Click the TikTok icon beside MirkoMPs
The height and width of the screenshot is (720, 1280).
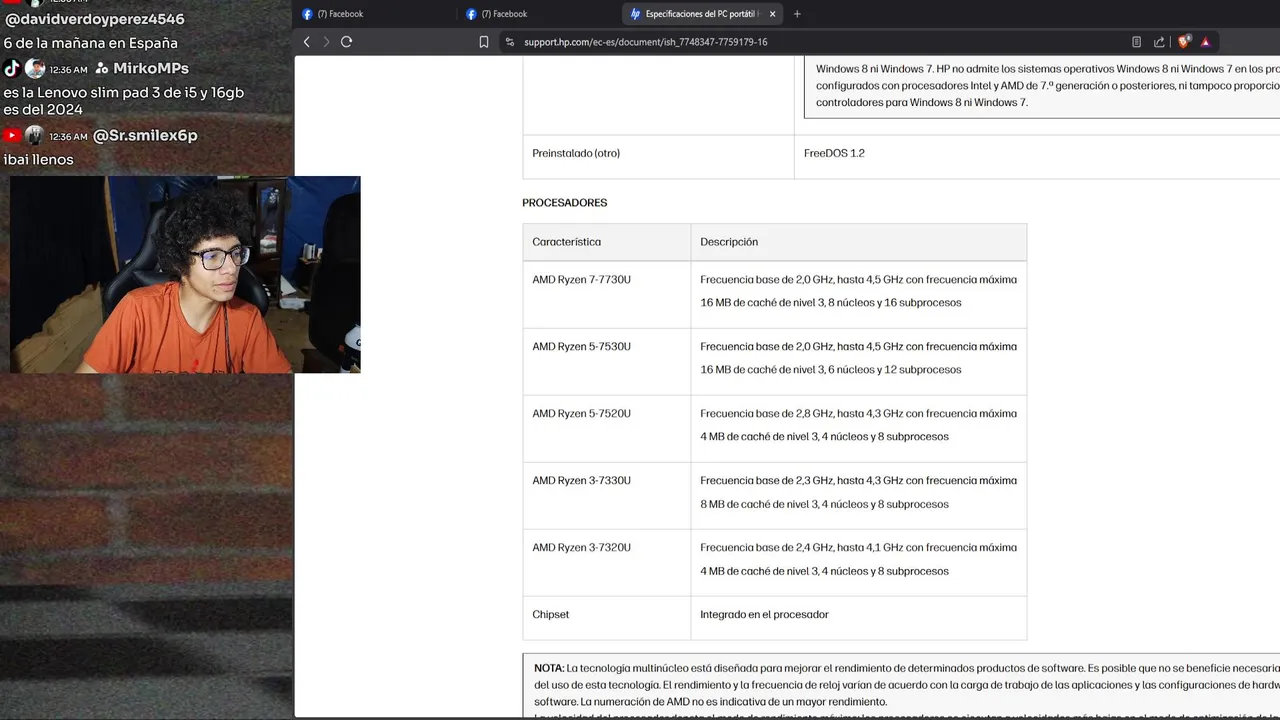11,68
